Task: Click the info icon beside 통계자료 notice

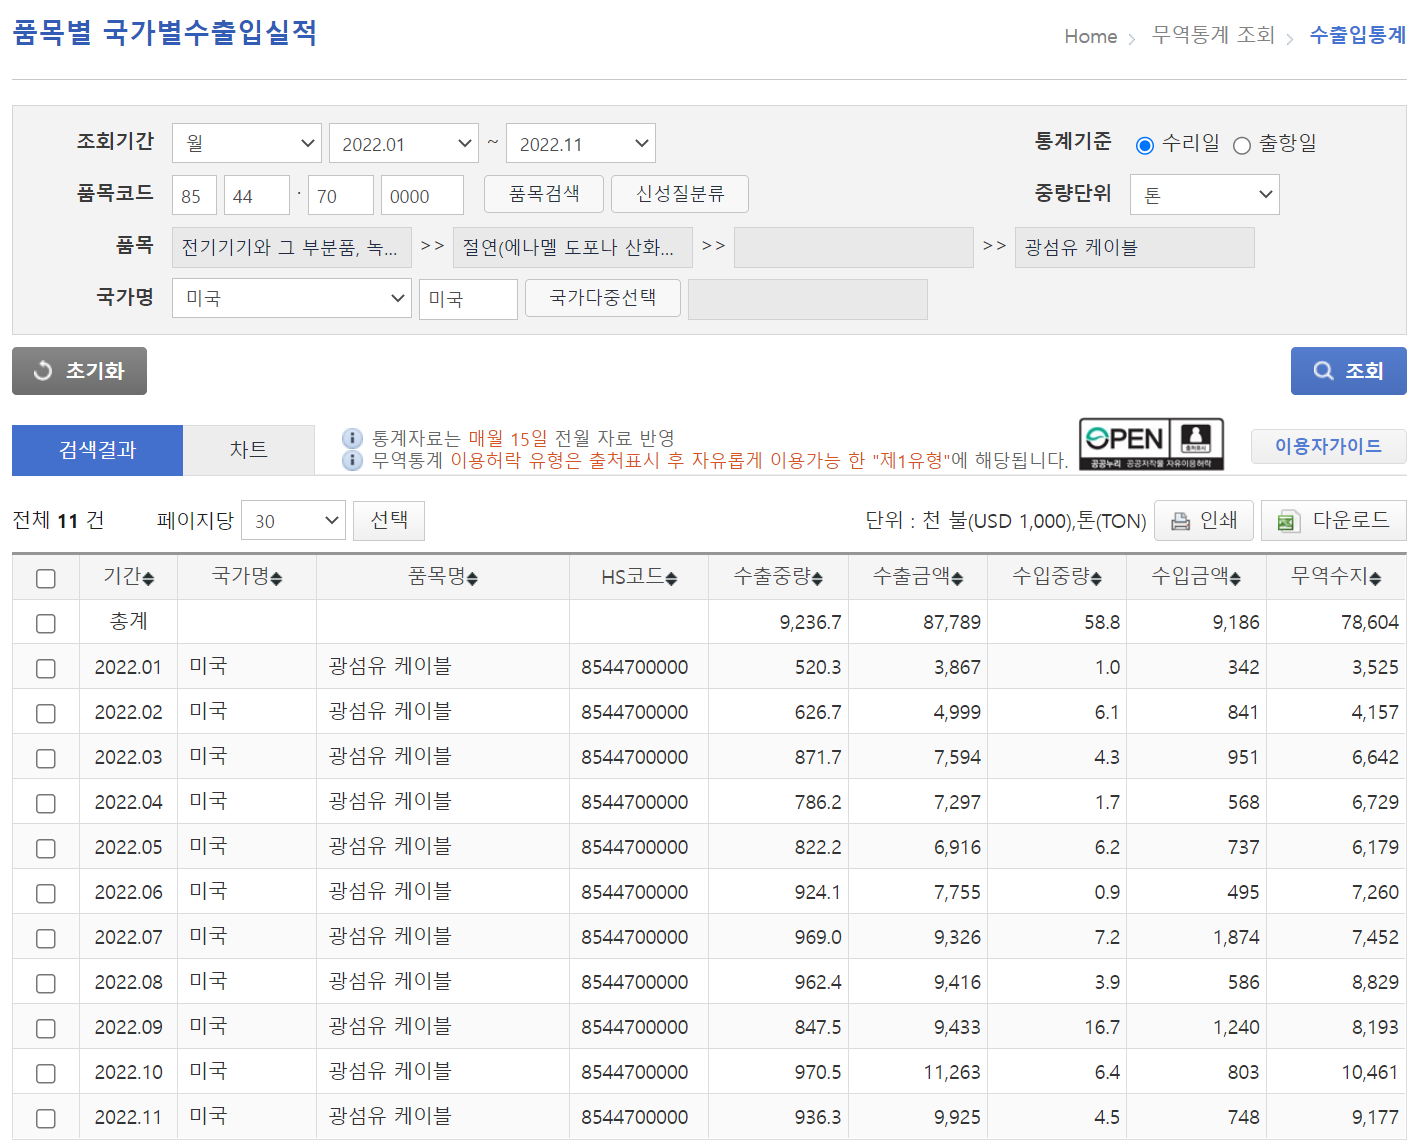Action: pyautogui.click(x=352, y=437)
